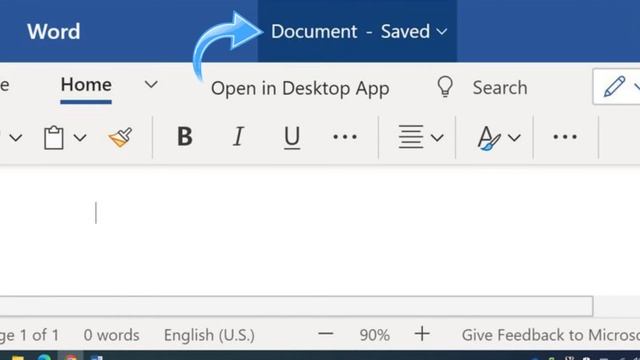
Task: Zoom out with the minus button
Action: coord(326,334)
